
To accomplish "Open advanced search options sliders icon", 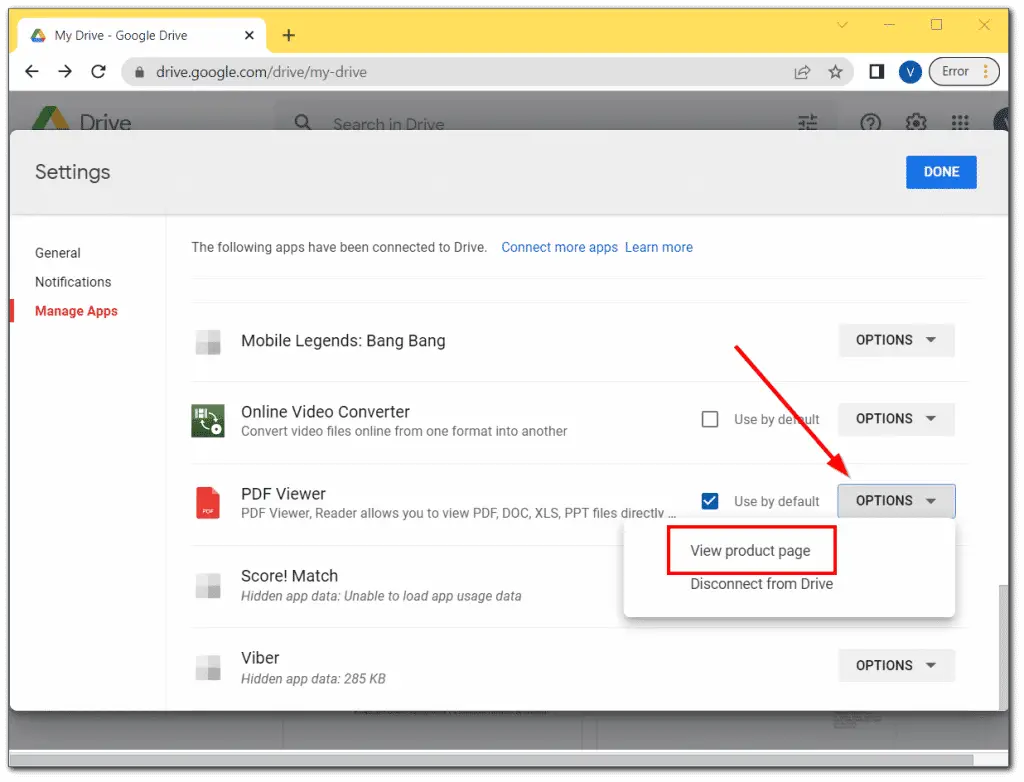I will [807, 123].
